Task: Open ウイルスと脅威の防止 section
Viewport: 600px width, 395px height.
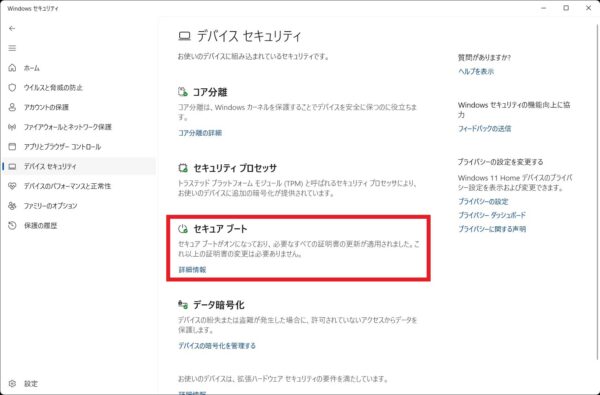Action: [53, 88]
